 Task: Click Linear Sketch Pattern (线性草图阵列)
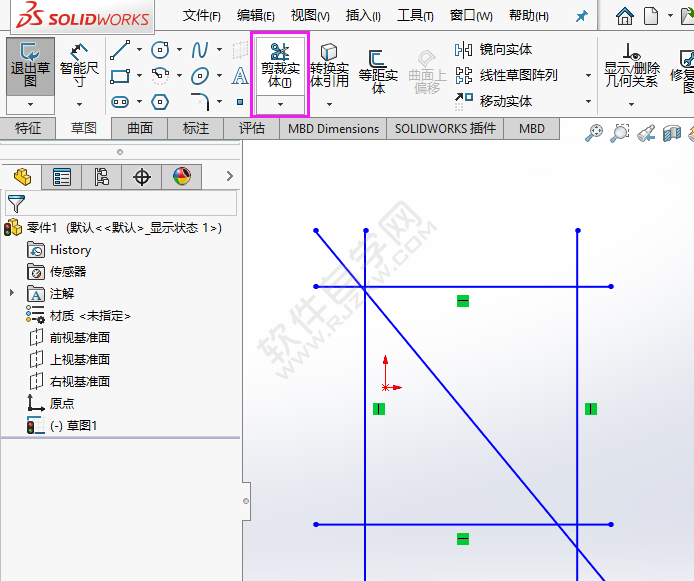[506, 75]
